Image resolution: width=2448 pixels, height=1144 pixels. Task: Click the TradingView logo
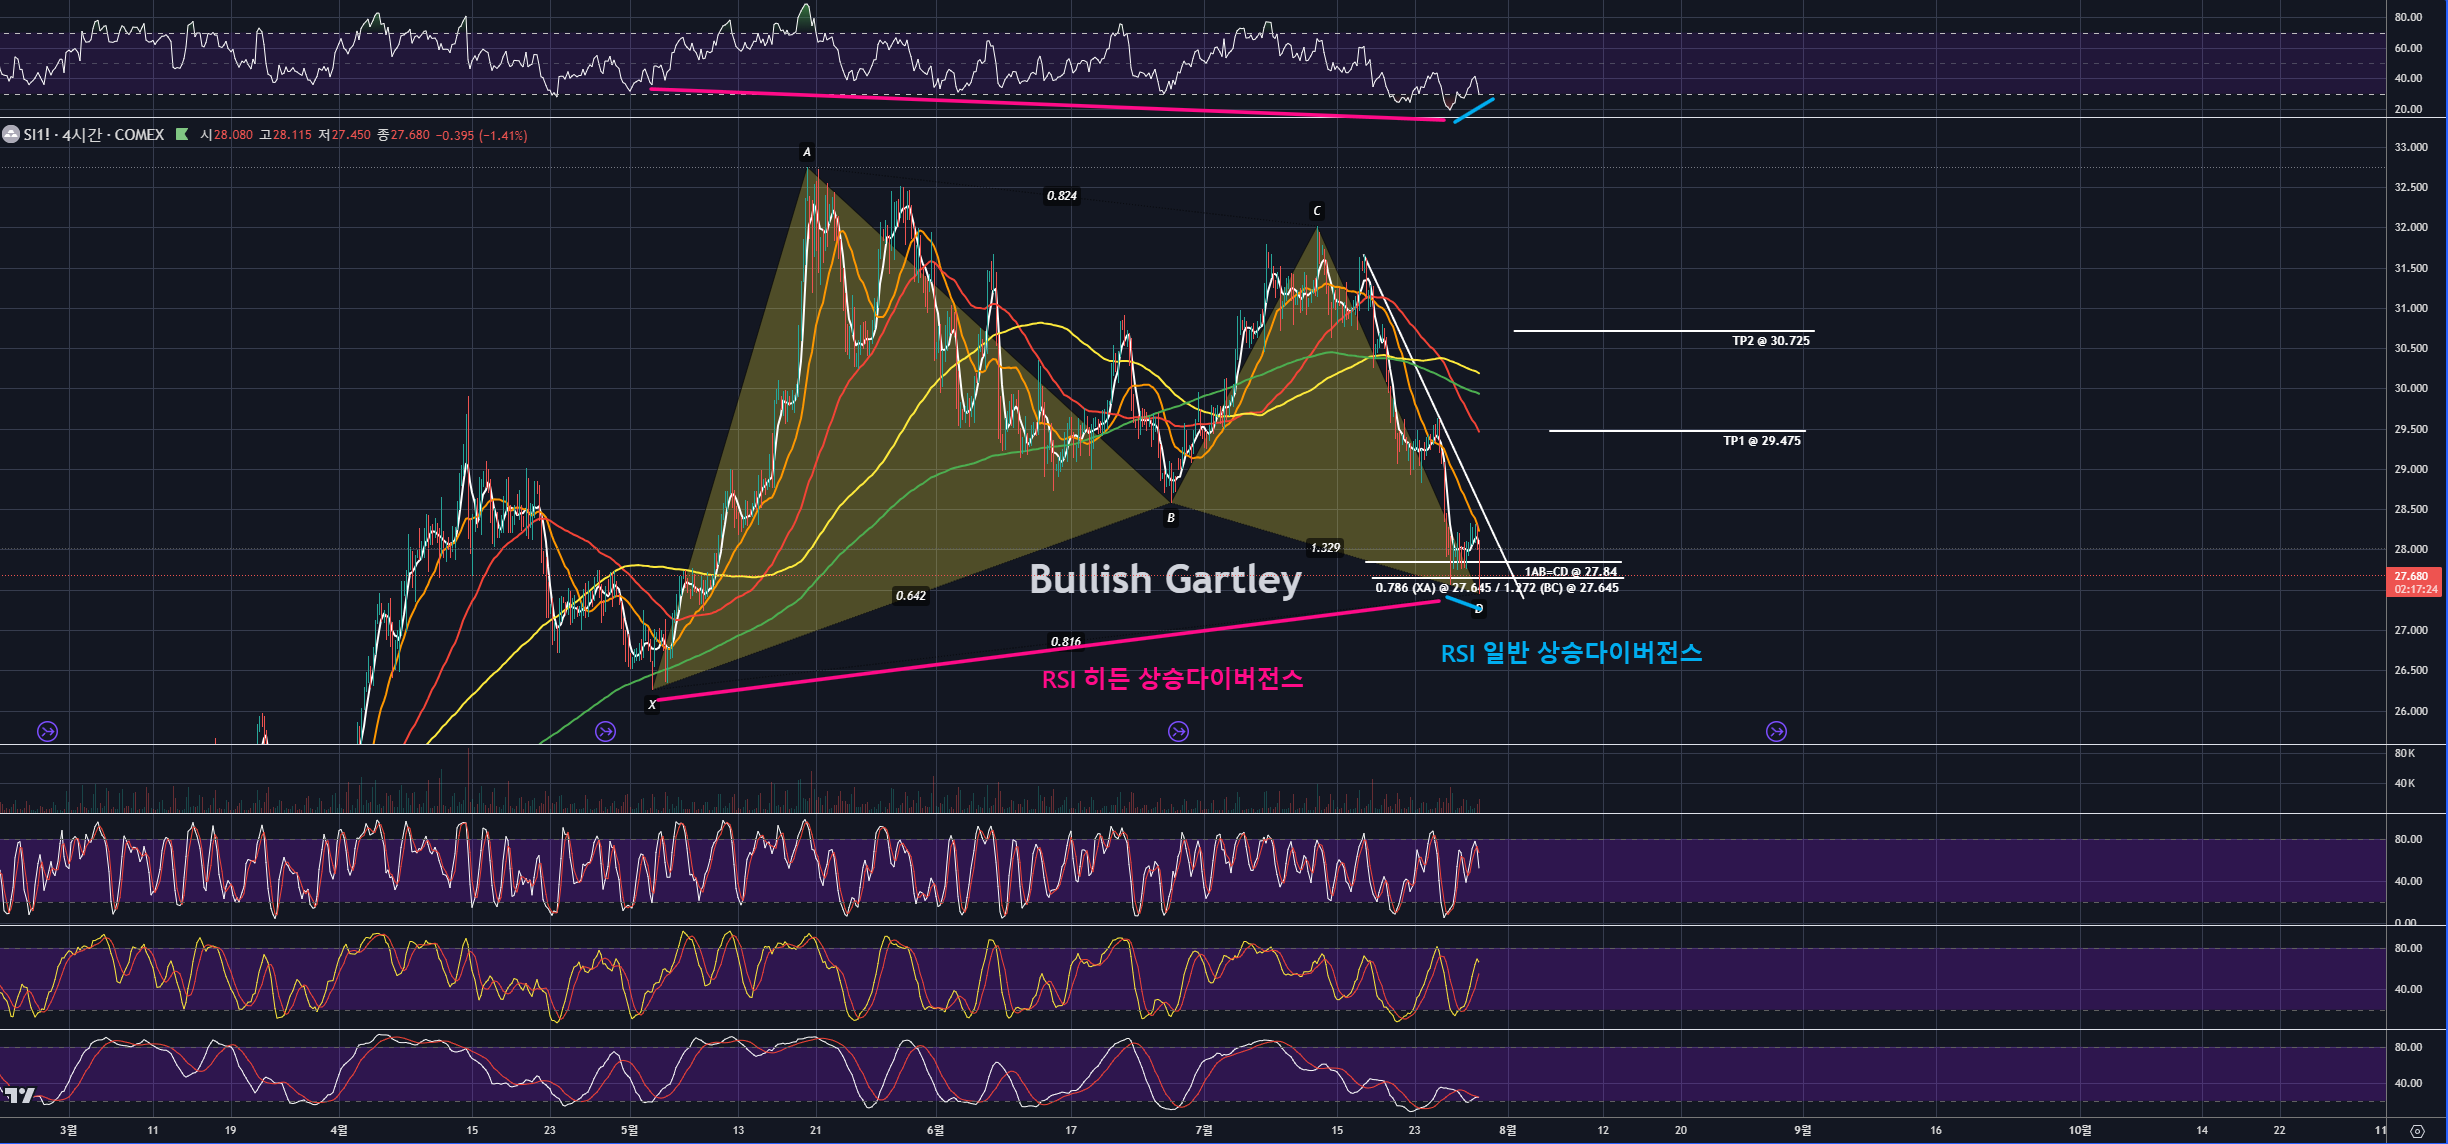(x=18, y=1095)
